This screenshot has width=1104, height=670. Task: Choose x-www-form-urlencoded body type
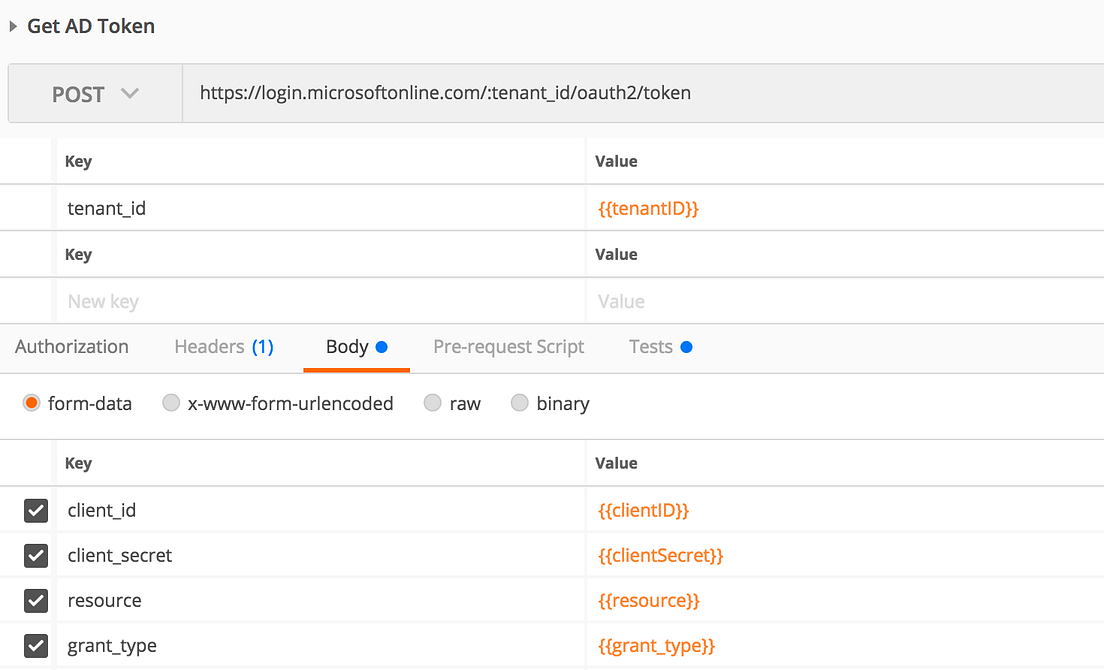pos(171,403)
